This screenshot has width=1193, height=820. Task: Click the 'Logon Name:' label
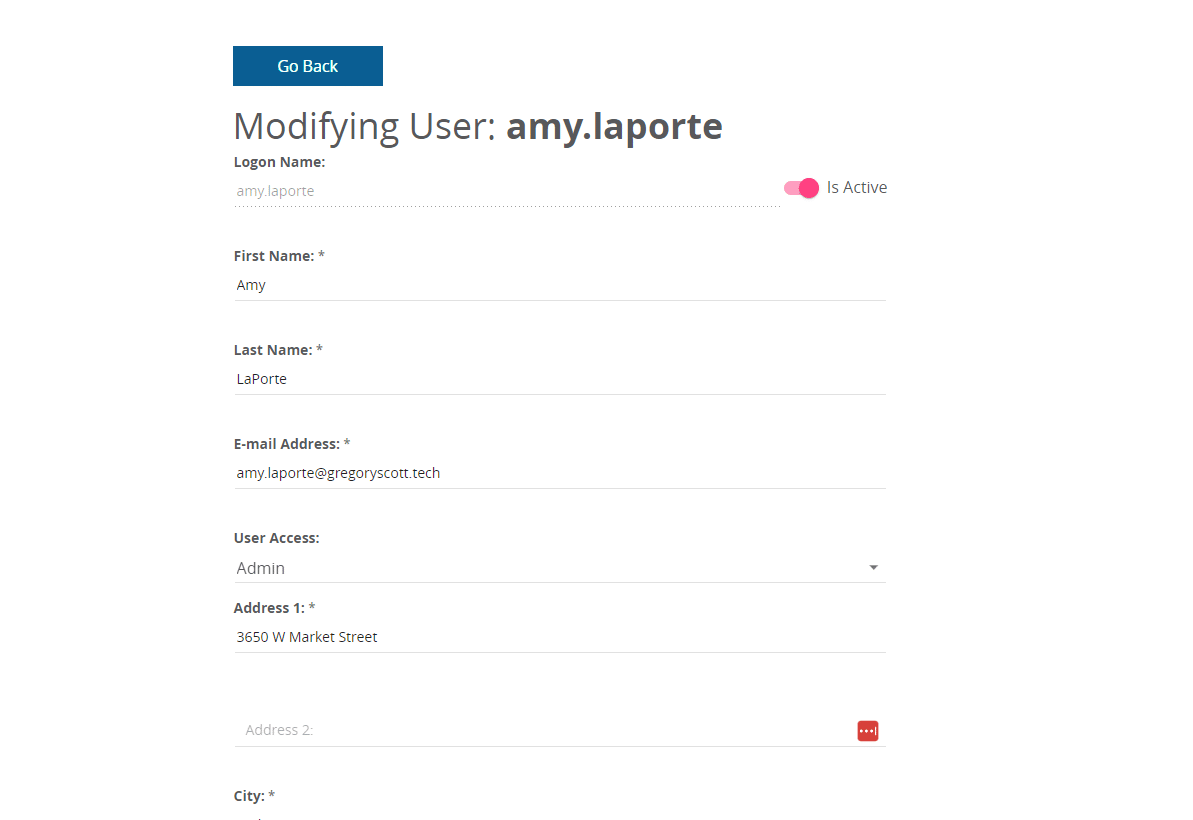click(279, 162)
